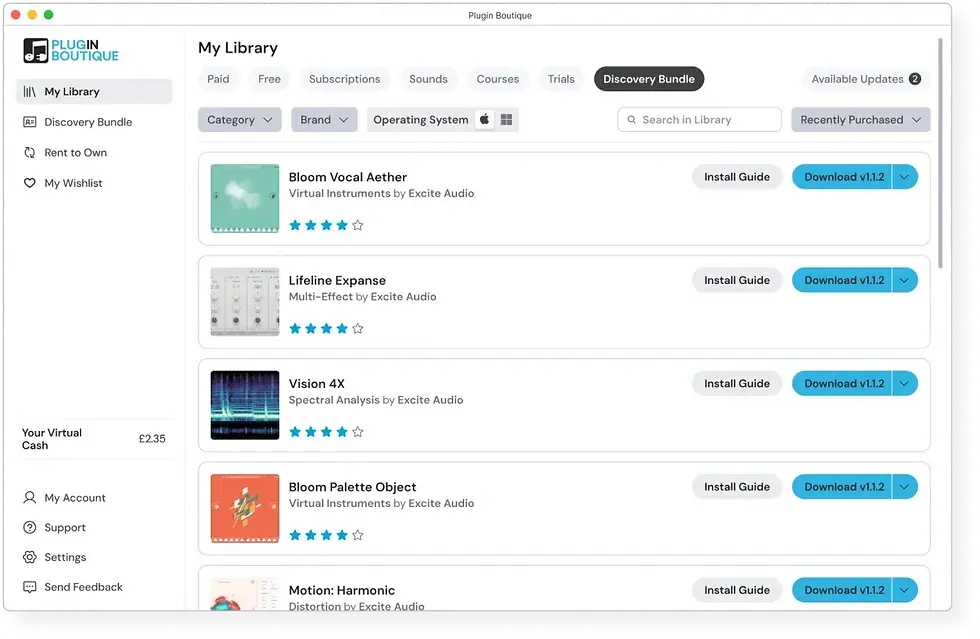Click the My Account person icon
This screenshot has height=639, width=980.
click(x=29, y=498)
